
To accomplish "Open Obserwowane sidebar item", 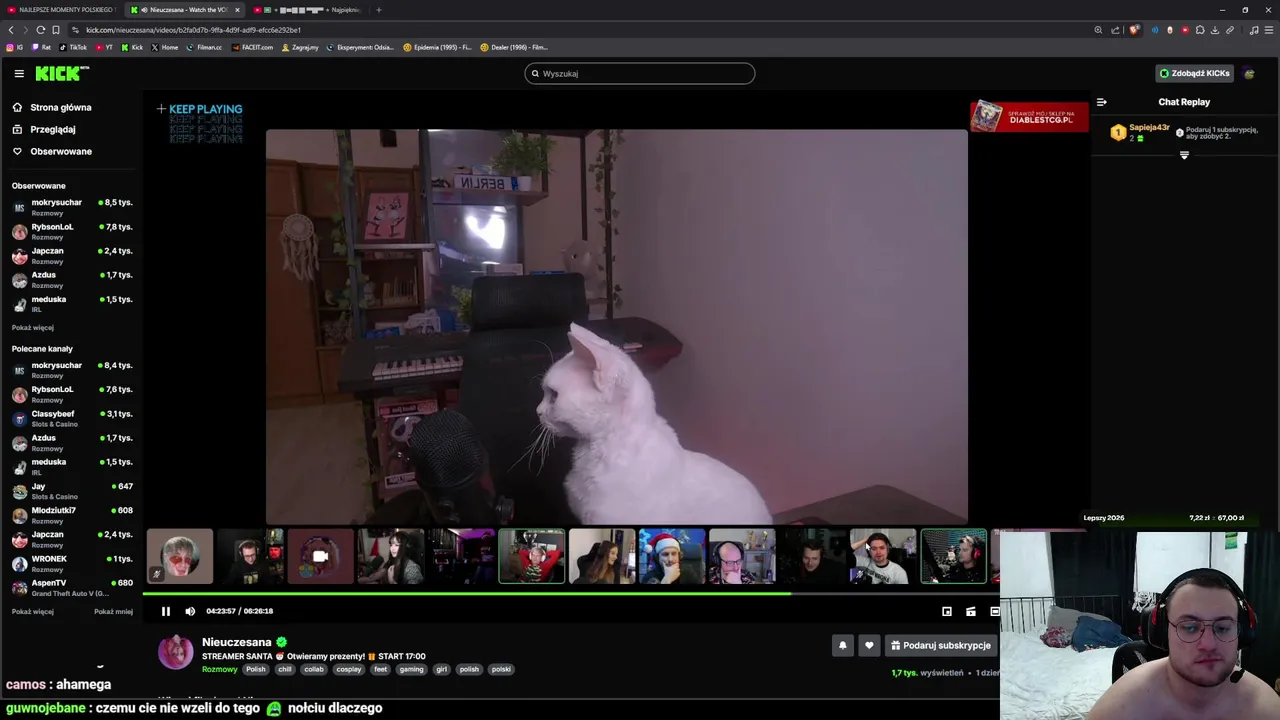I will click(x=52, y=151).
